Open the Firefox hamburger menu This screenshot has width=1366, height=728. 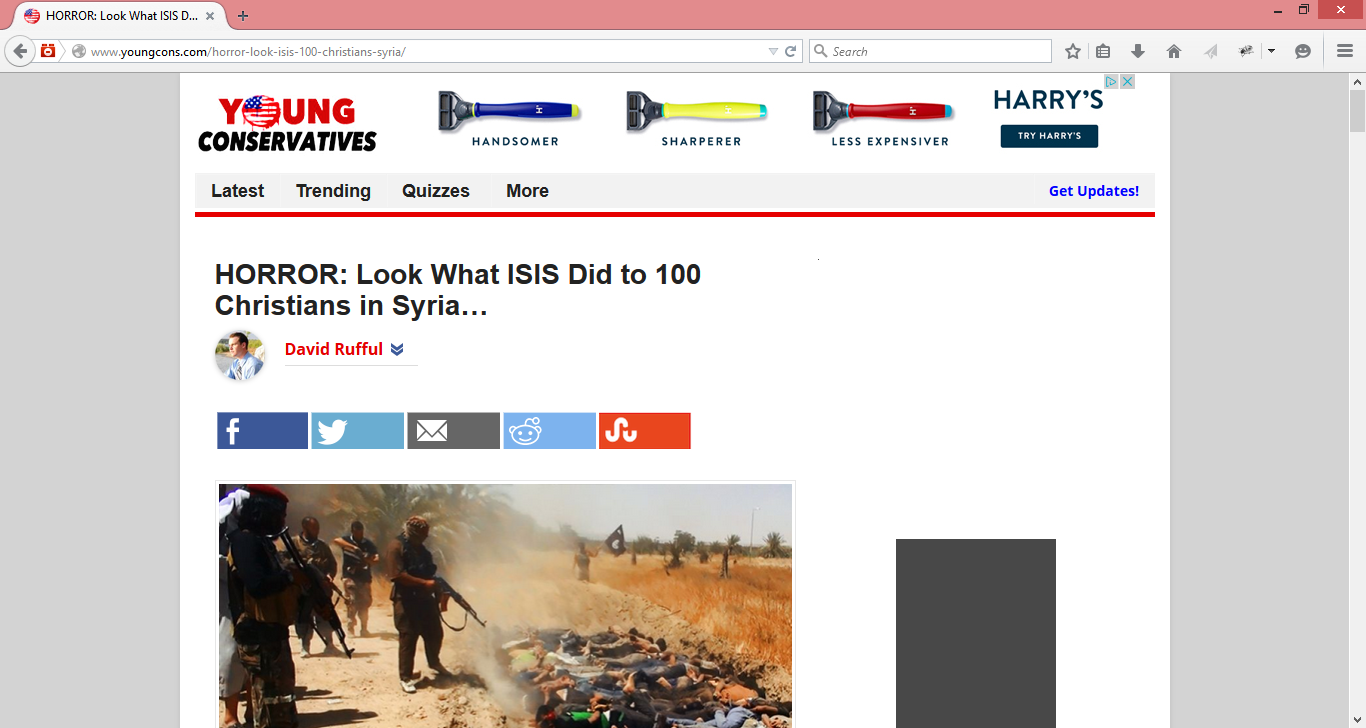(x=1345, y=51)
